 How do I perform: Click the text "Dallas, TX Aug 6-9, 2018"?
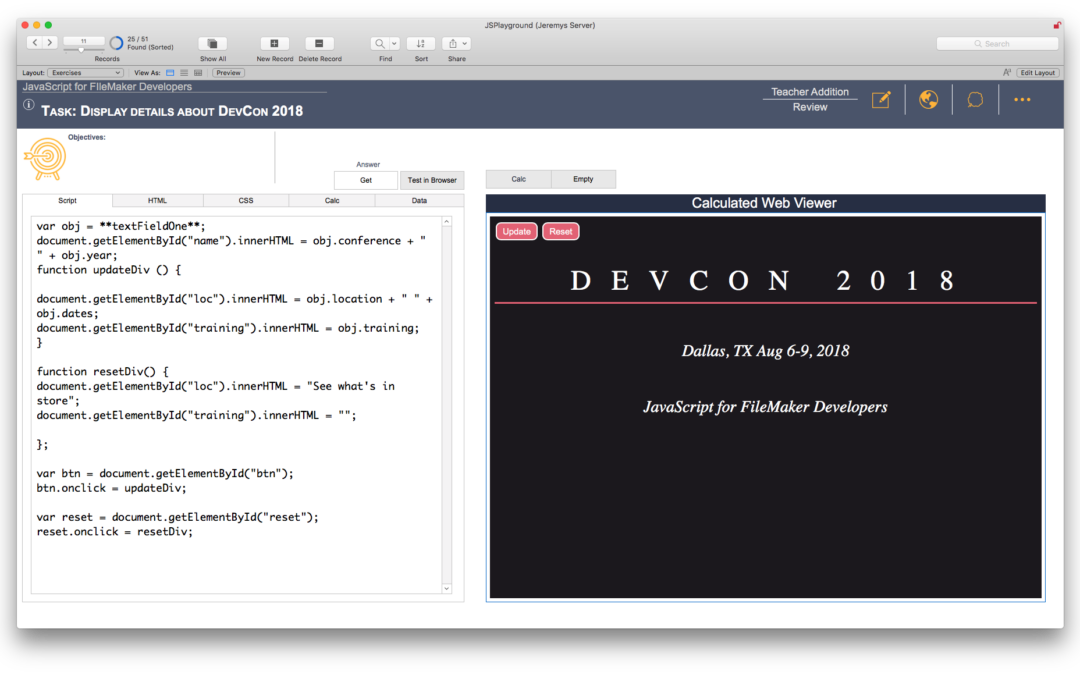click(x=765, y=351)
